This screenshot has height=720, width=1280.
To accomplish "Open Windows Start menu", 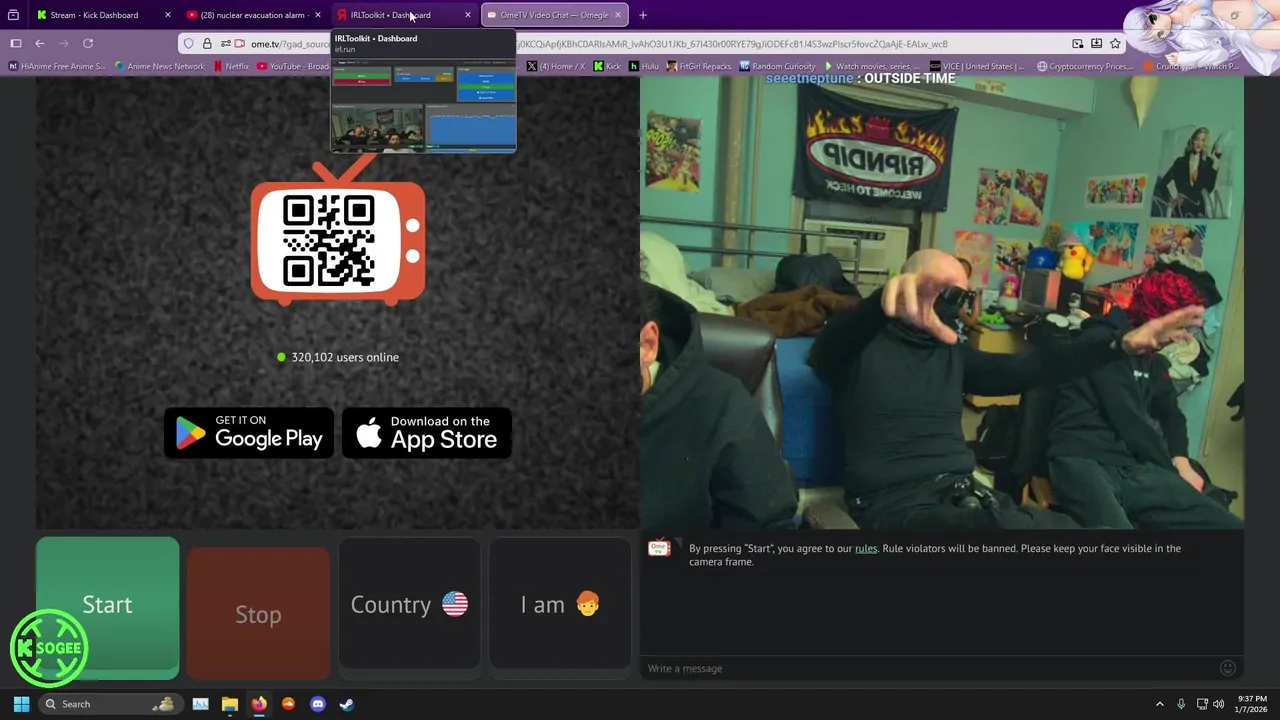I will tap(21, 704).
